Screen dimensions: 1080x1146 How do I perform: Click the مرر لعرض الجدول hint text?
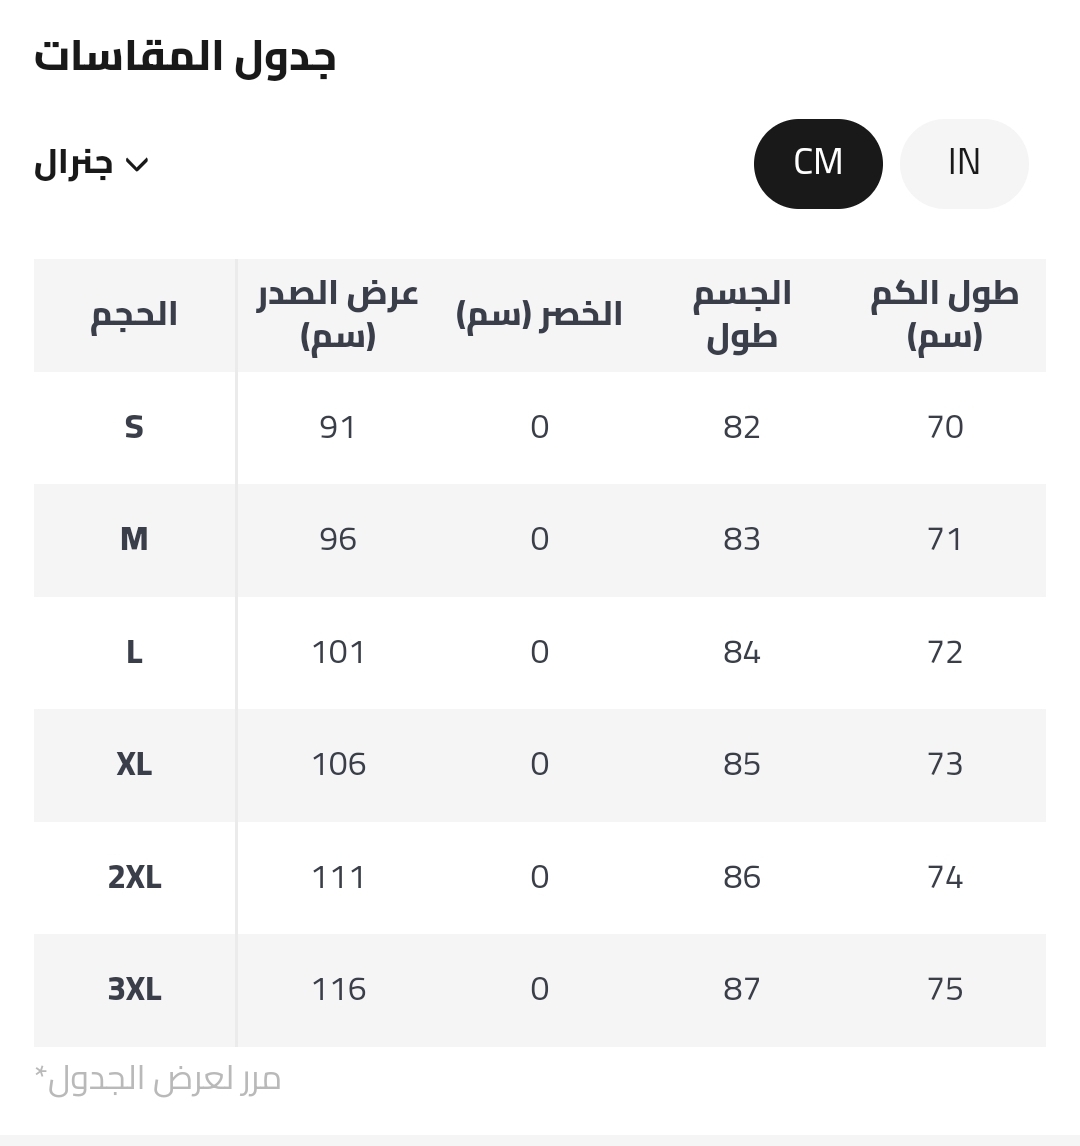[x=158, y=1079]
